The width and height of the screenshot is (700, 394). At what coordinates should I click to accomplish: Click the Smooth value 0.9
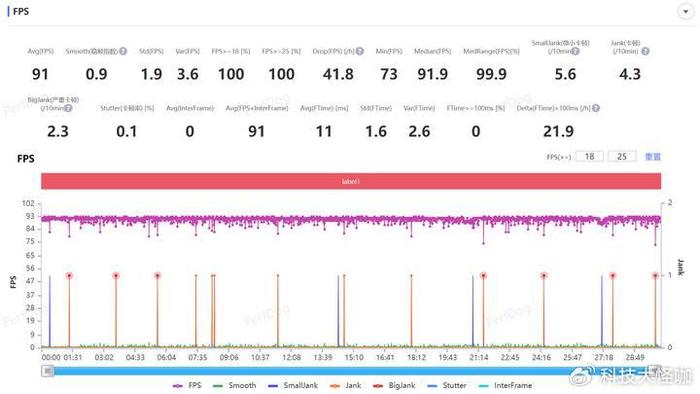(96, 74)
